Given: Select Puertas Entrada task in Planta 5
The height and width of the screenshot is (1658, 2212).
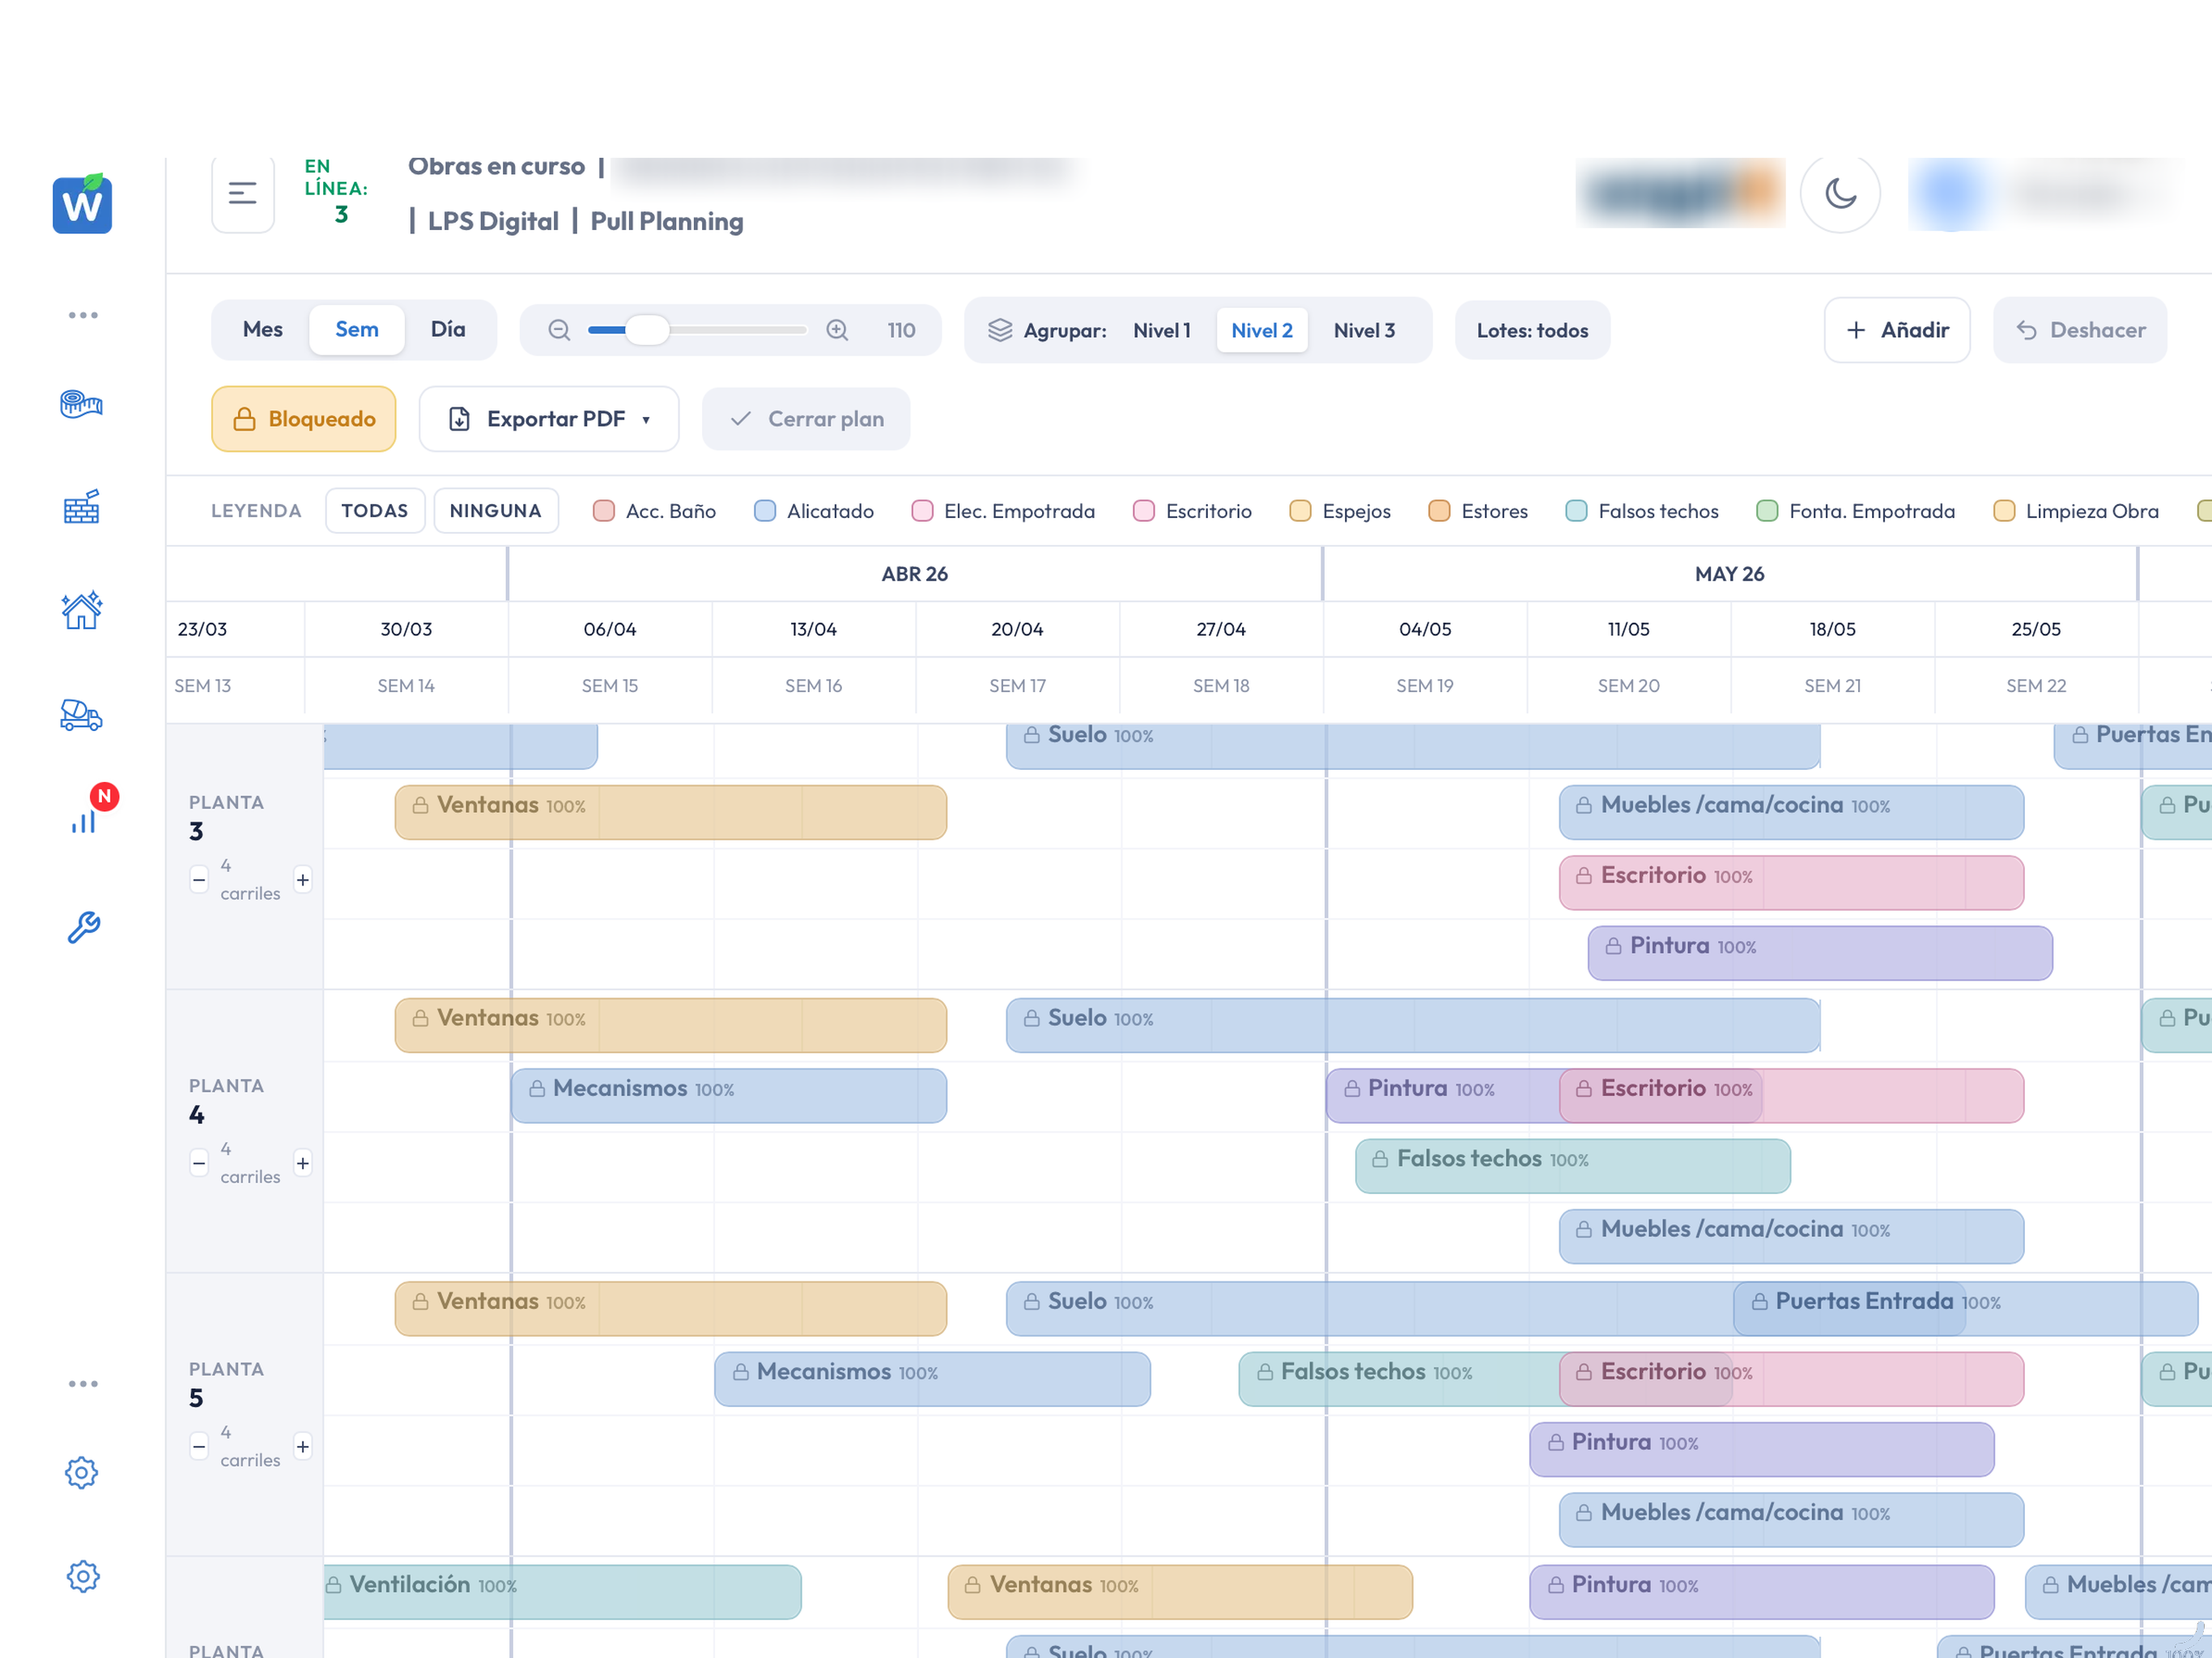Looking at the screenshot, I should tap(1965, 1308).
